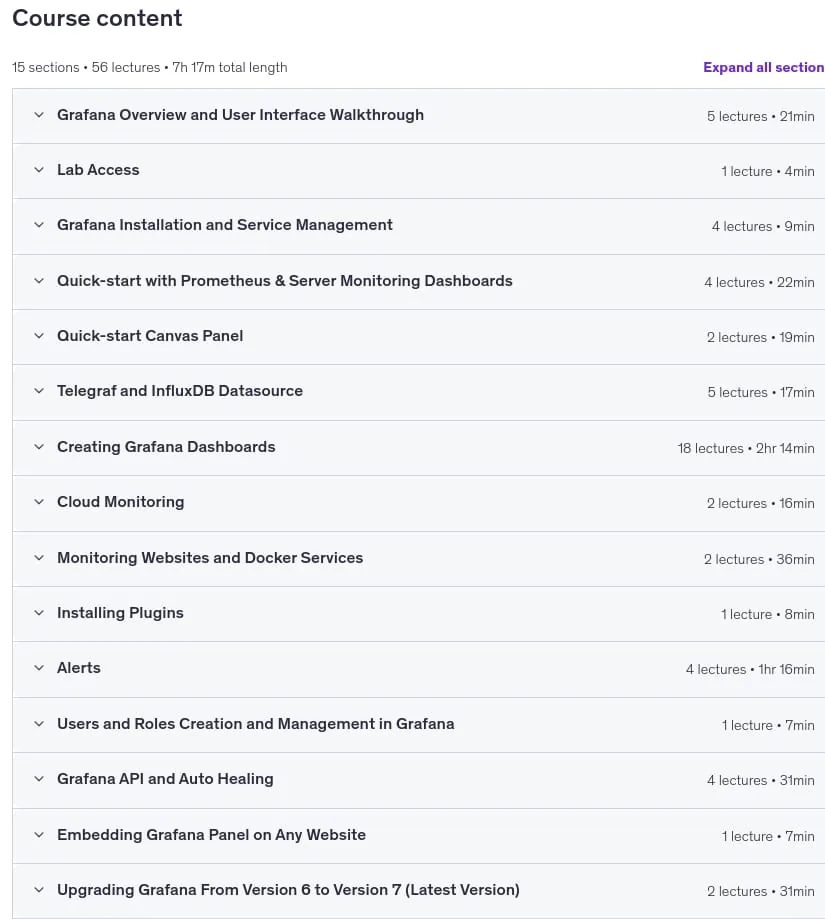Expand Cloud Monitoring chevron
Screen dimensions: 825x919
click(39, 502)
